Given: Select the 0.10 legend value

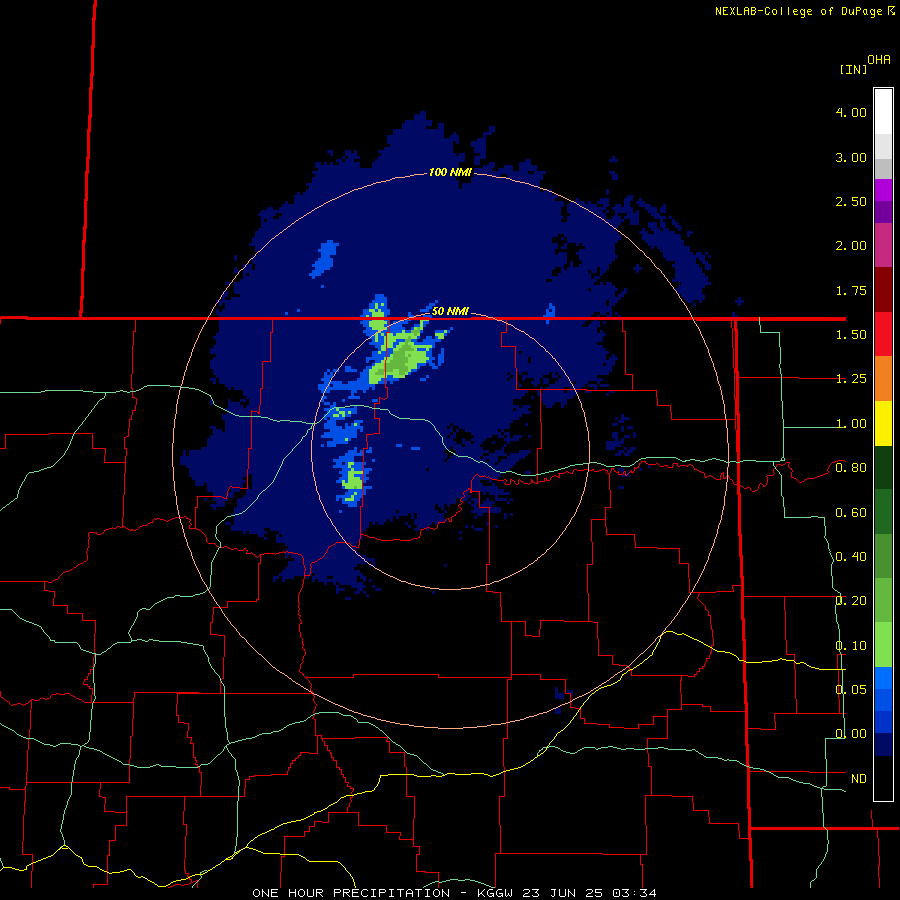Looking at the screenshot, I should (x=851, y=646).
